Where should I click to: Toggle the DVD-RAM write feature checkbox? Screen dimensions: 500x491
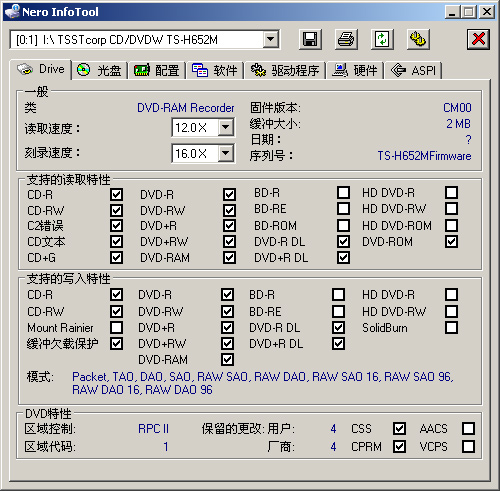[227, 359]
